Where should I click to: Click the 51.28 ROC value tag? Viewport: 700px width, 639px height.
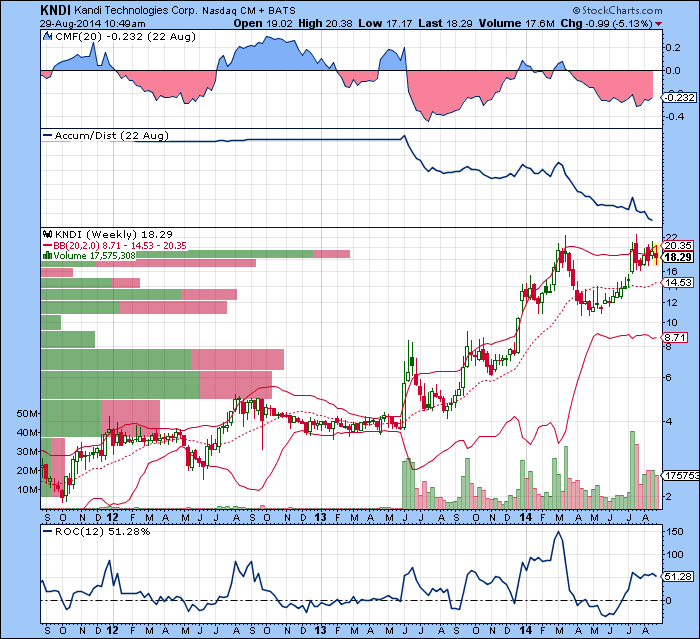(x=678, y=576)
